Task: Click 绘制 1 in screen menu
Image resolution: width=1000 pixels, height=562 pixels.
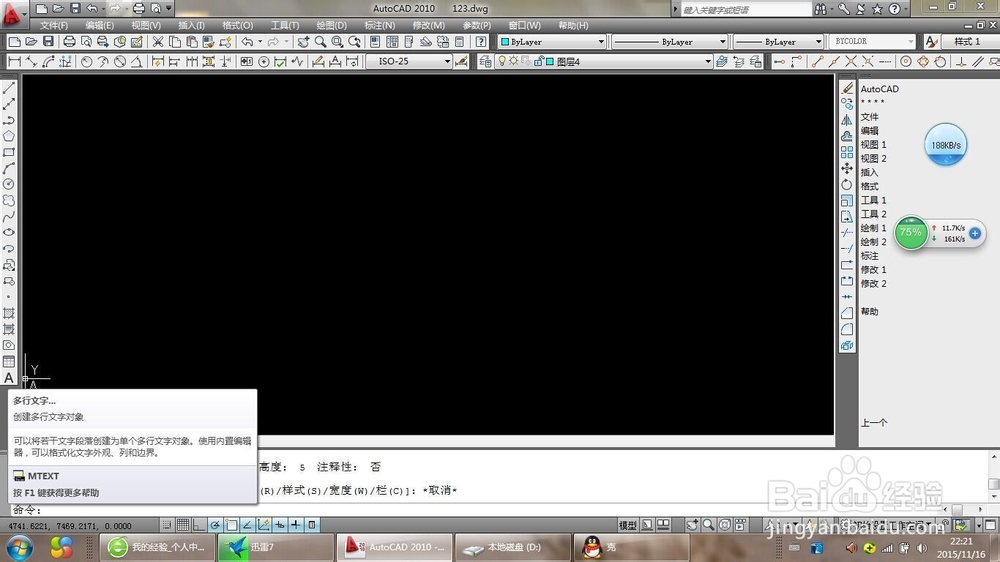Action: pyautogui.click(x=873, y=228)
